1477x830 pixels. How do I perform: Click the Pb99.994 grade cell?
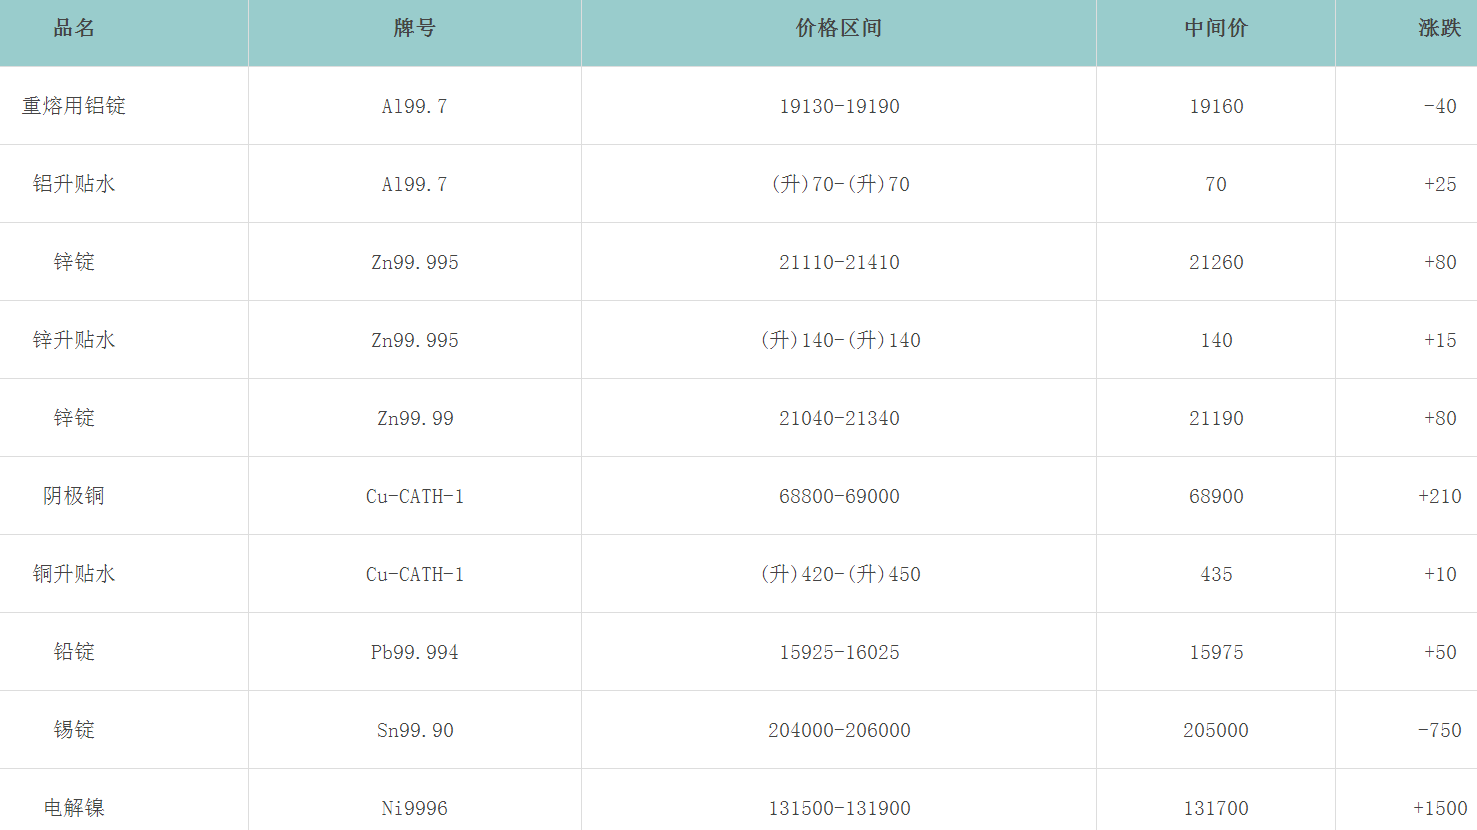(x=414, y=652)
